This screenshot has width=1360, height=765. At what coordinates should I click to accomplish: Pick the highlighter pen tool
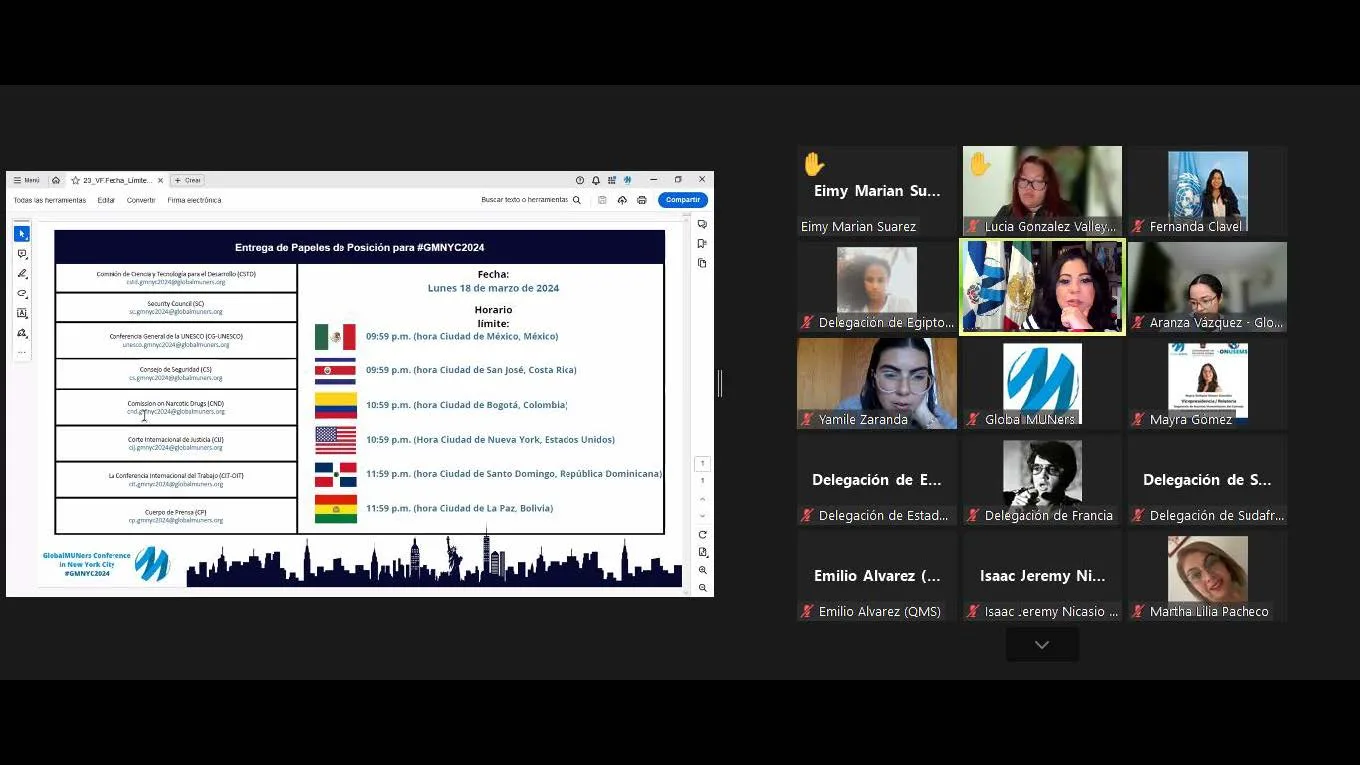pos(22,274)
